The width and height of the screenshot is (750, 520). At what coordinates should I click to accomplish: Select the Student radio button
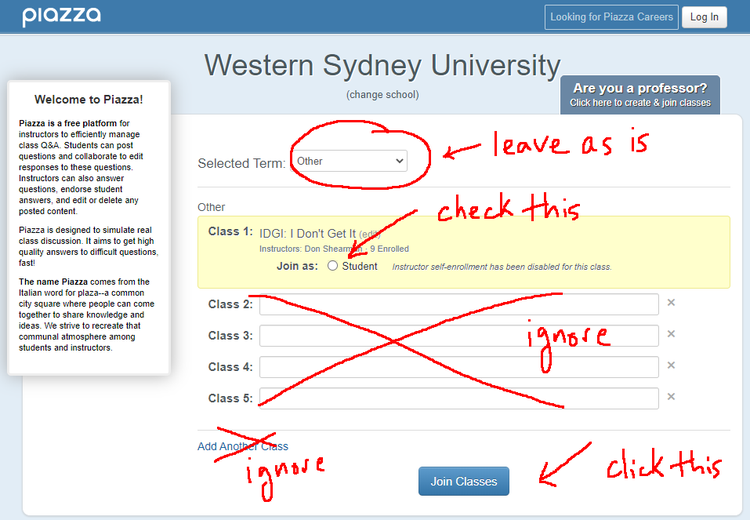[333, 266]
